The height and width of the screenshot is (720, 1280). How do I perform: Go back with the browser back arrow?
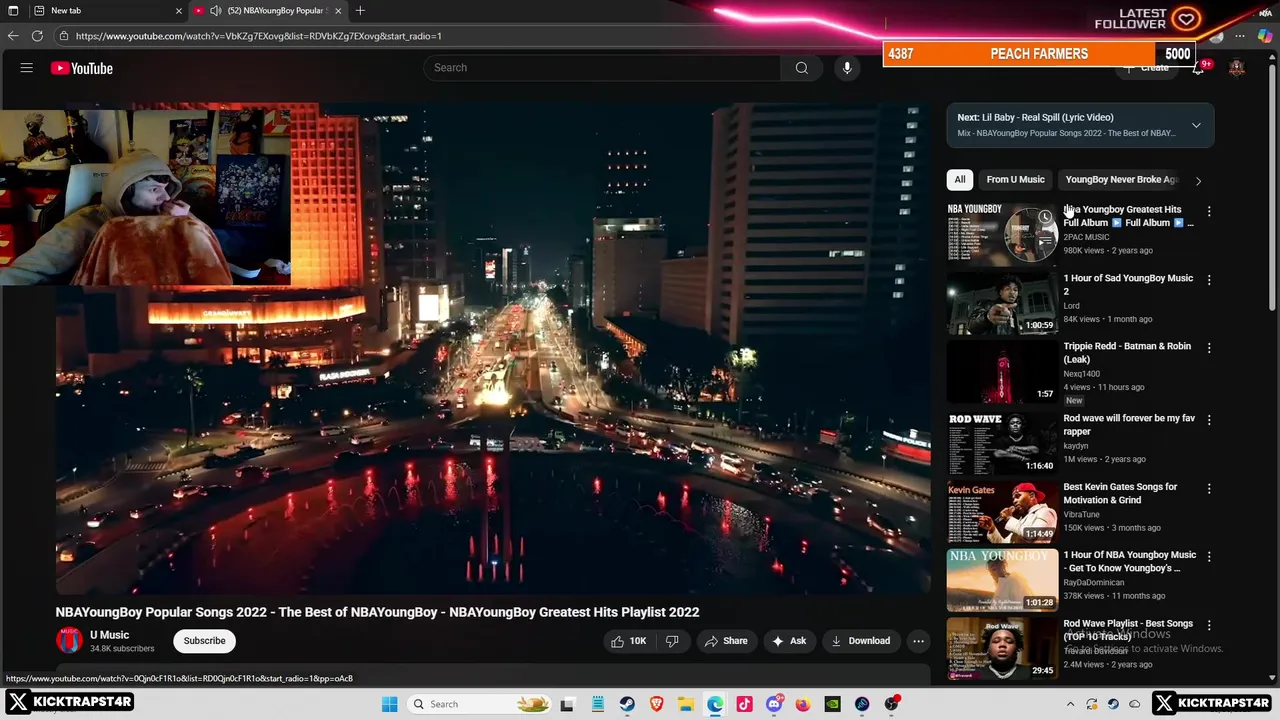point(13,36)
